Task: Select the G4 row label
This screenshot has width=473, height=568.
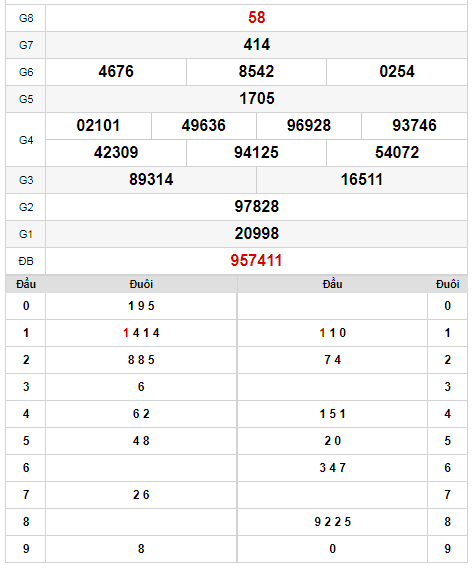Action: click(26, 140)
